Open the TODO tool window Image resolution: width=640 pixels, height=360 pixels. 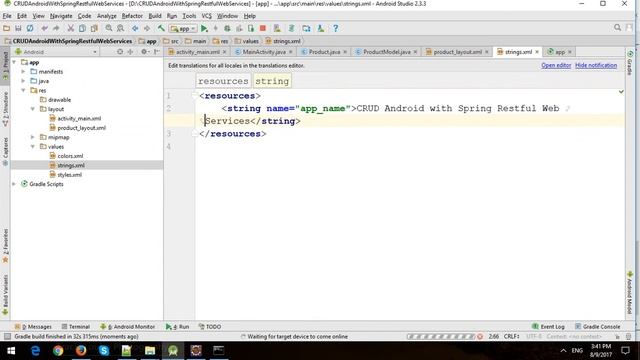click(x=210, y=327)
